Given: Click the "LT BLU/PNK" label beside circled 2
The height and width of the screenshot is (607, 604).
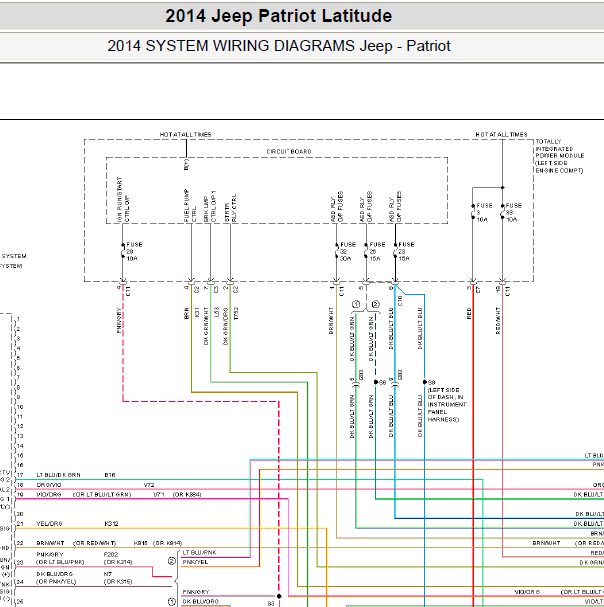Looking at the screenshot, I should coord(199,552).
